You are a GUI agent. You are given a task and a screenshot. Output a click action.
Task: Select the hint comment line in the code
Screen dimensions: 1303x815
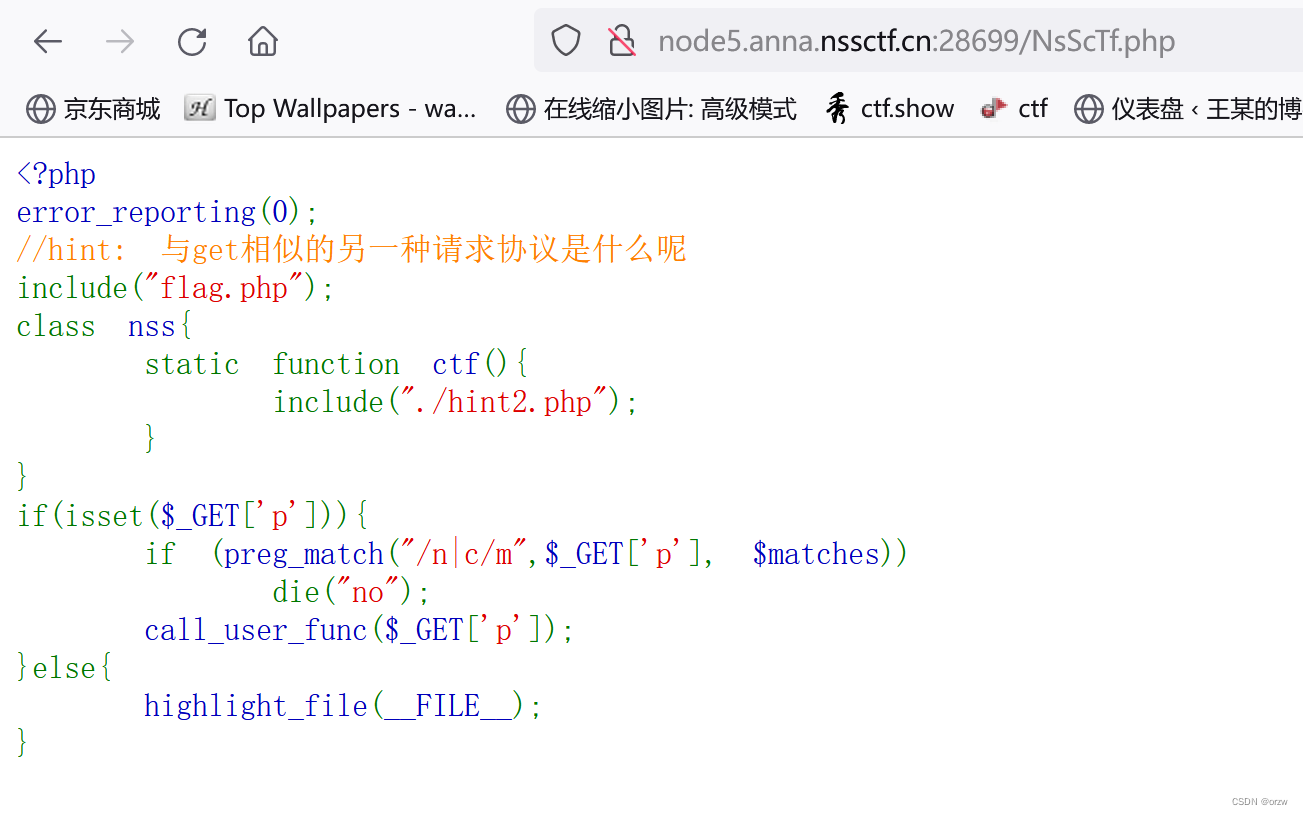coord(350,248)
